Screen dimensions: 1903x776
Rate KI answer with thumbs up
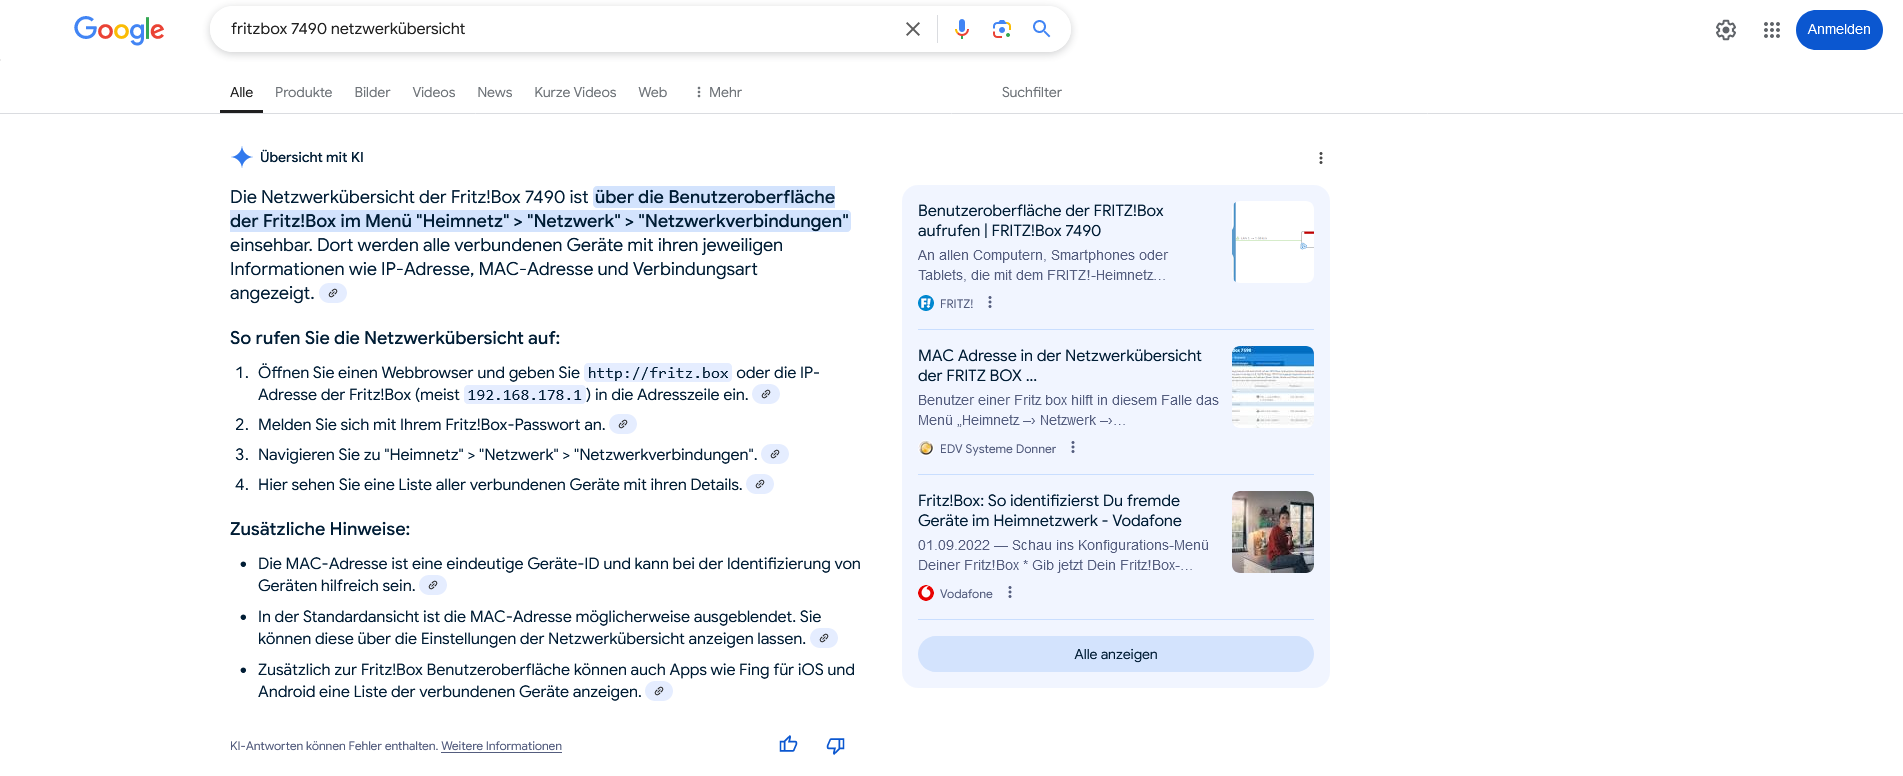pos(788,744)
